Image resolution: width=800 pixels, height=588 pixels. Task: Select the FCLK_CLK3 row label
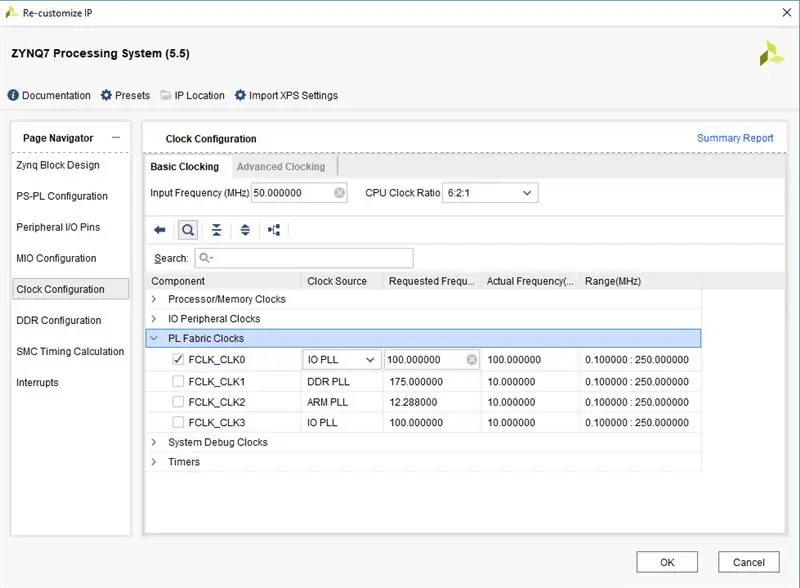[x=217, y=423]
